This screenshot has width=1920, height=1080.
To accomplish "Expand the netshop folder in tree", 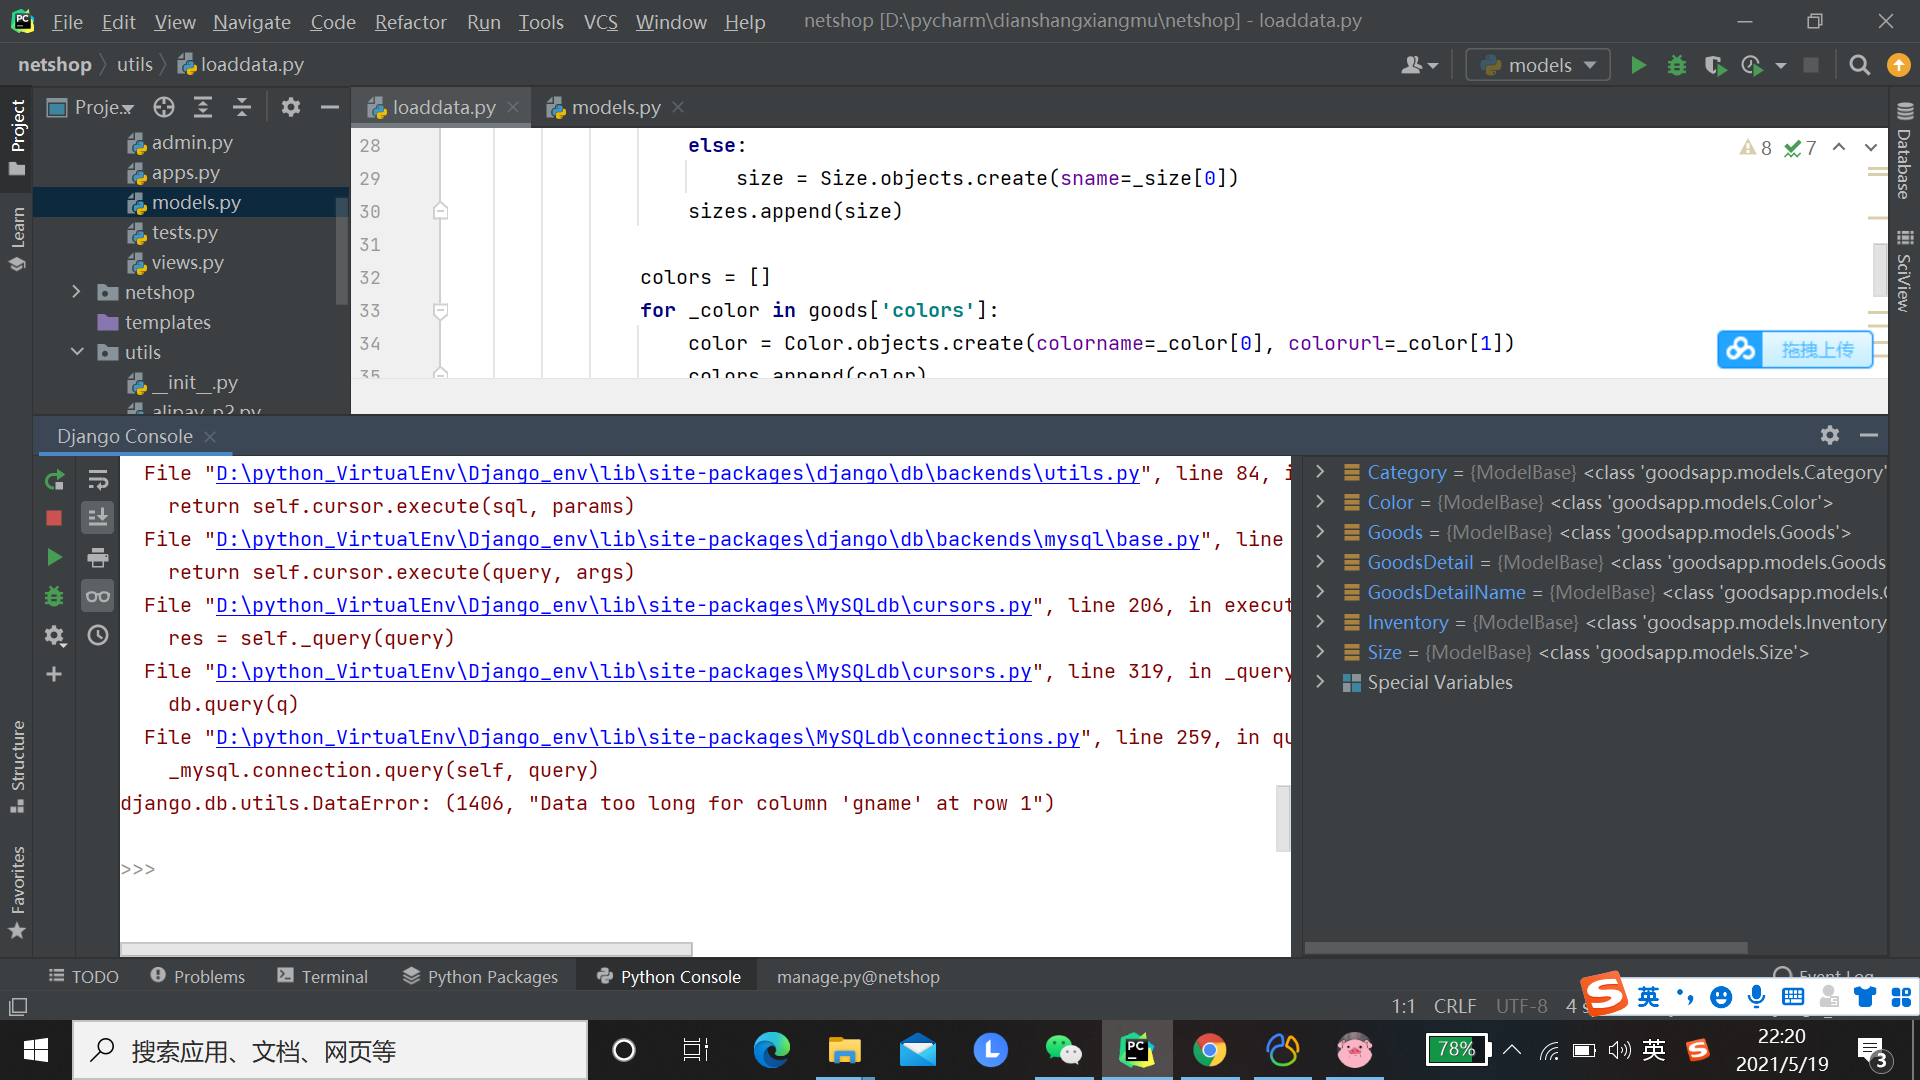I will click(x=76, y=292).
